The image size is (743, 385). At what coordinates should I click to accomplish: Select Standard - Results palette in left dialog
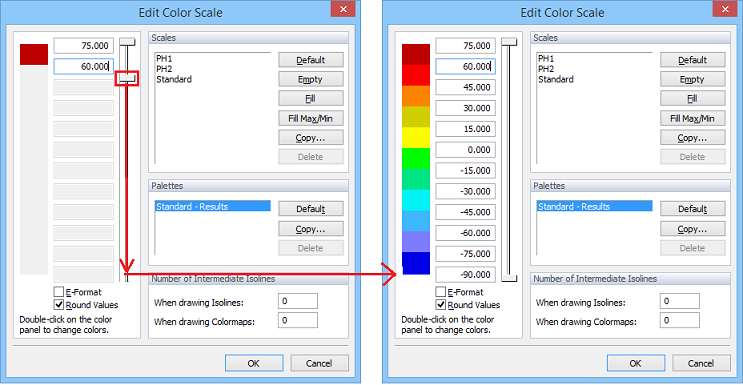coord(213,206)
